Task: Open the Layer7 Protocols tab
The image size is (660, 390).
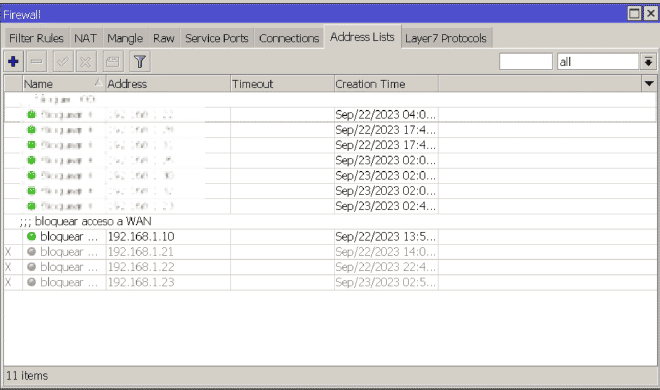Action: click(446, 38)
